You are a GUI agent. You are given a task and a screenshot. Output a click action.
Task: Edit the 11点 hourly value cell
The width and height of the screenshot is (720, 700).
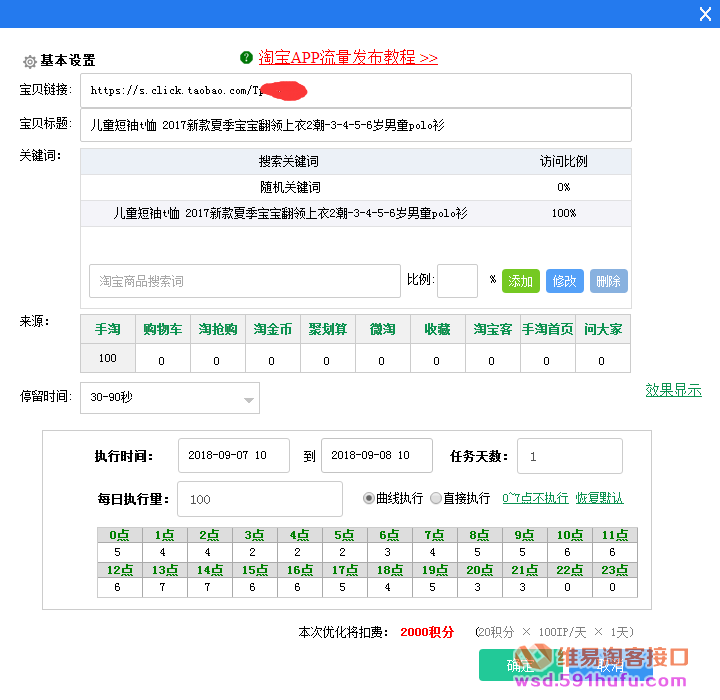(x=614, y=552)
